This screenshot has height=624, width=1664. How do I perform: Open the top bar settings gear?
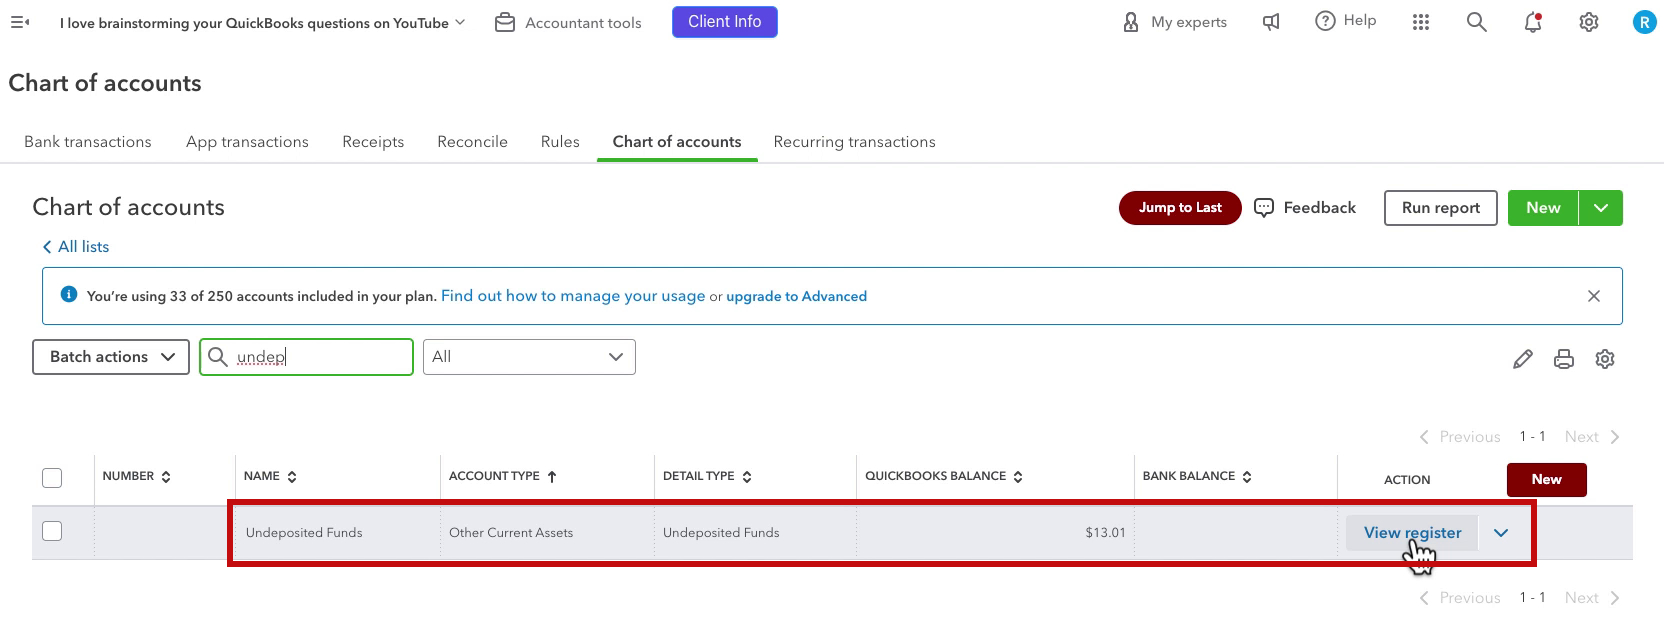1588,22
